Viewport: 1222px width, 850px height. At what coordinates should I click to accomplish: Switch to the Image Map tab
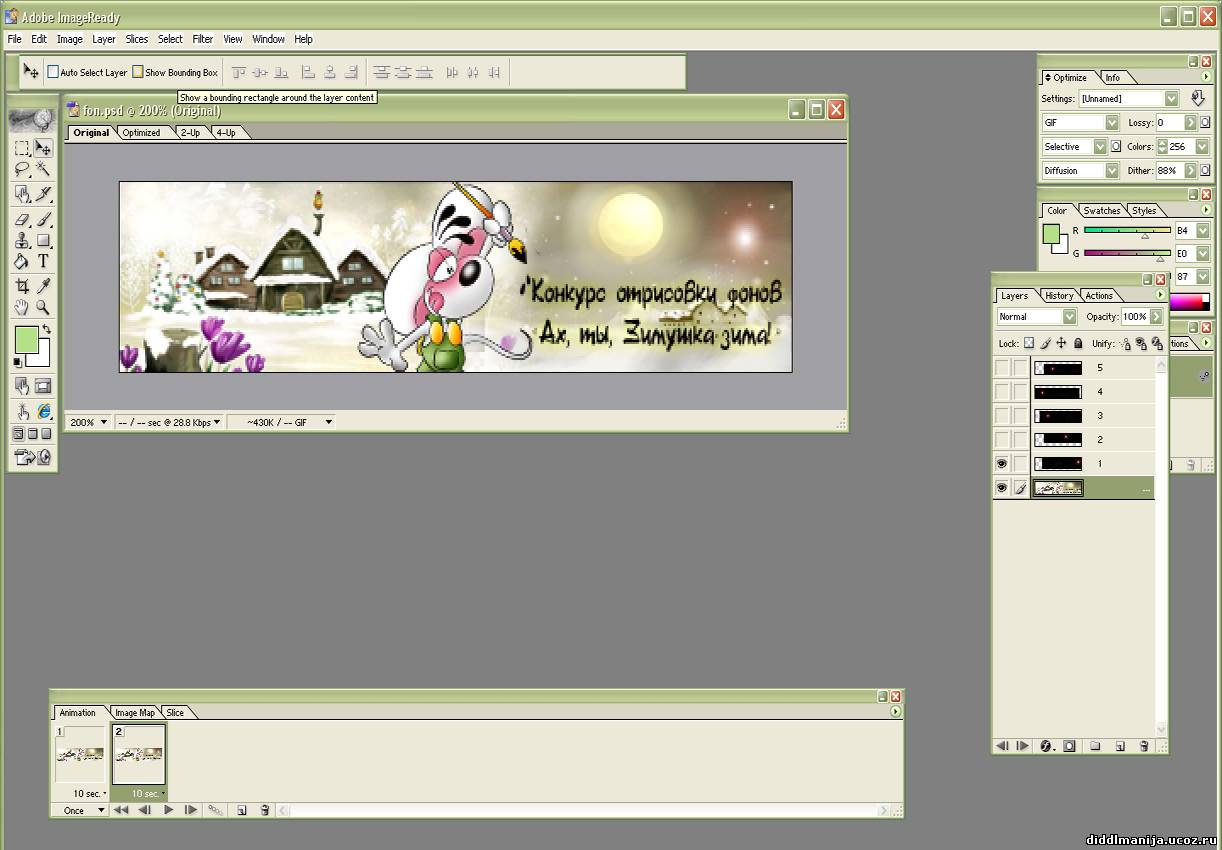tap(135, 713)
